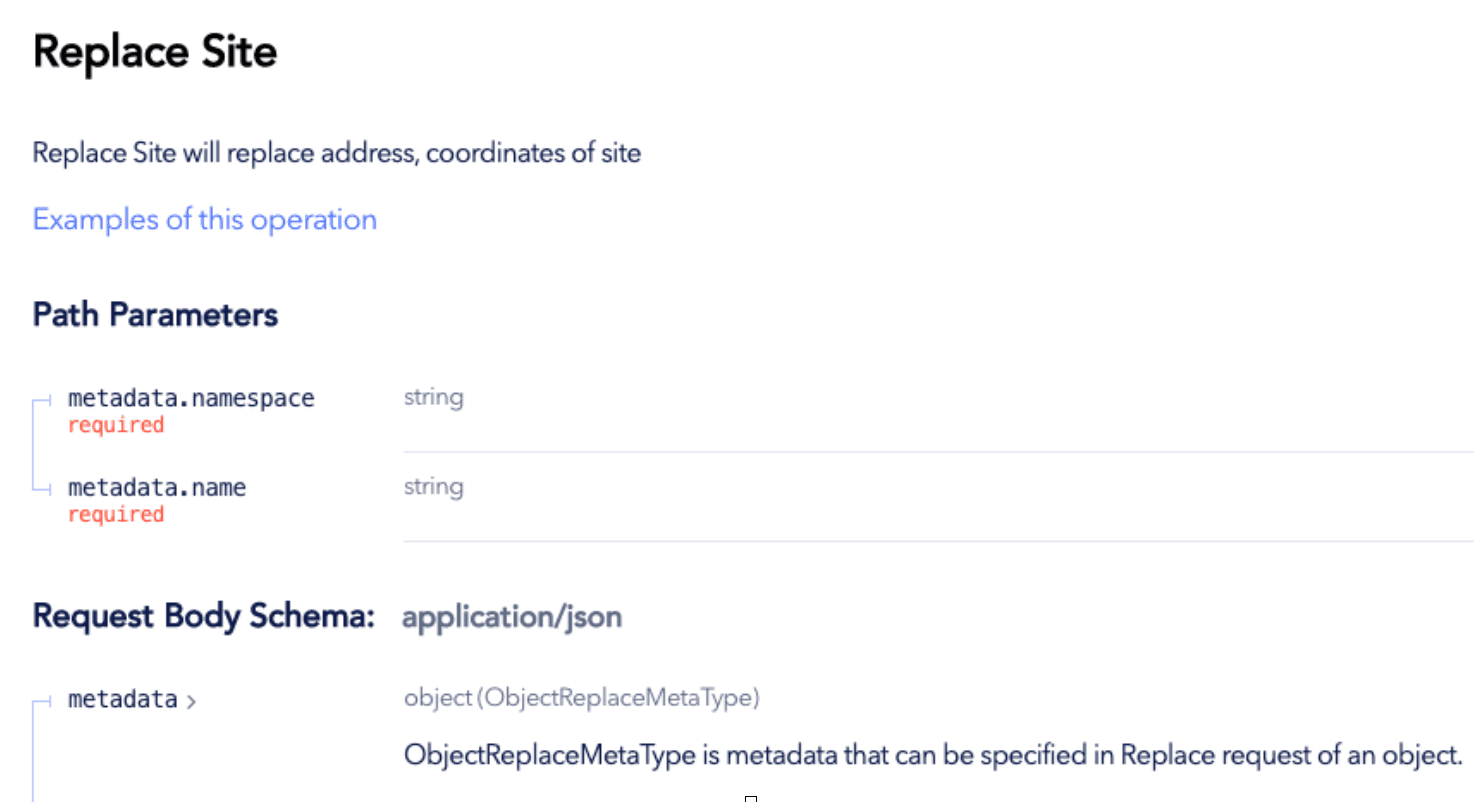The height and width of the screenshot is (802, 1474).
Task: Click the metadata property name in Request Body
Action: pyautogui.click(x=122, y=700)
